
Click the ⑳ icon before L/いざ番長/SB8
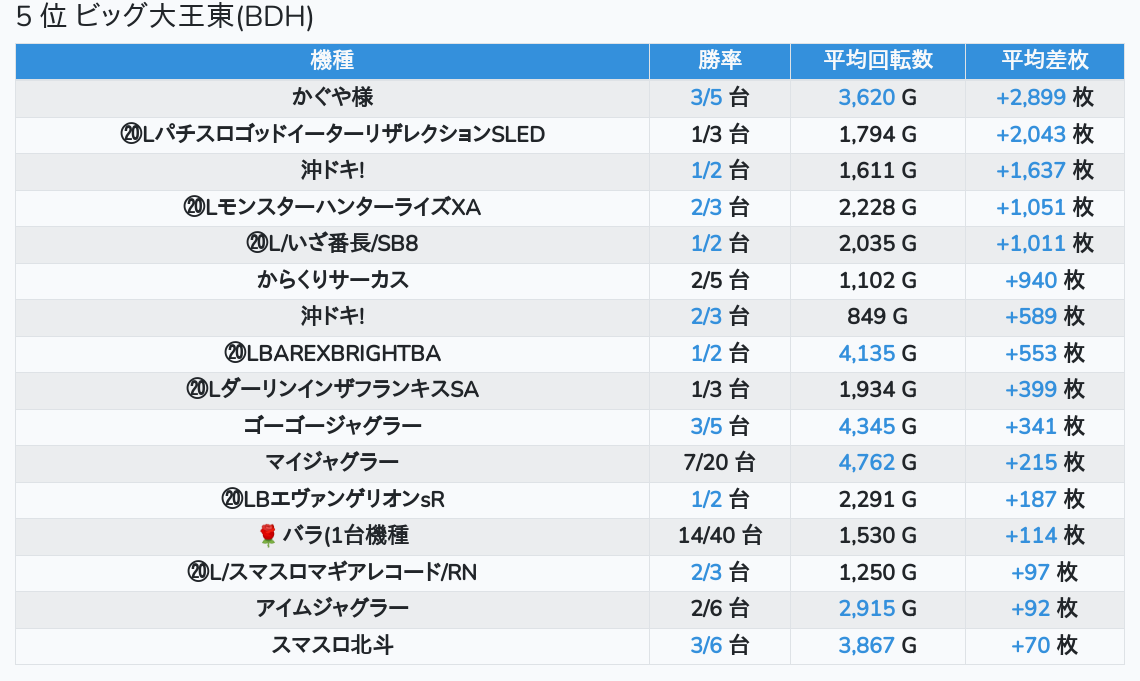point(256,244)
